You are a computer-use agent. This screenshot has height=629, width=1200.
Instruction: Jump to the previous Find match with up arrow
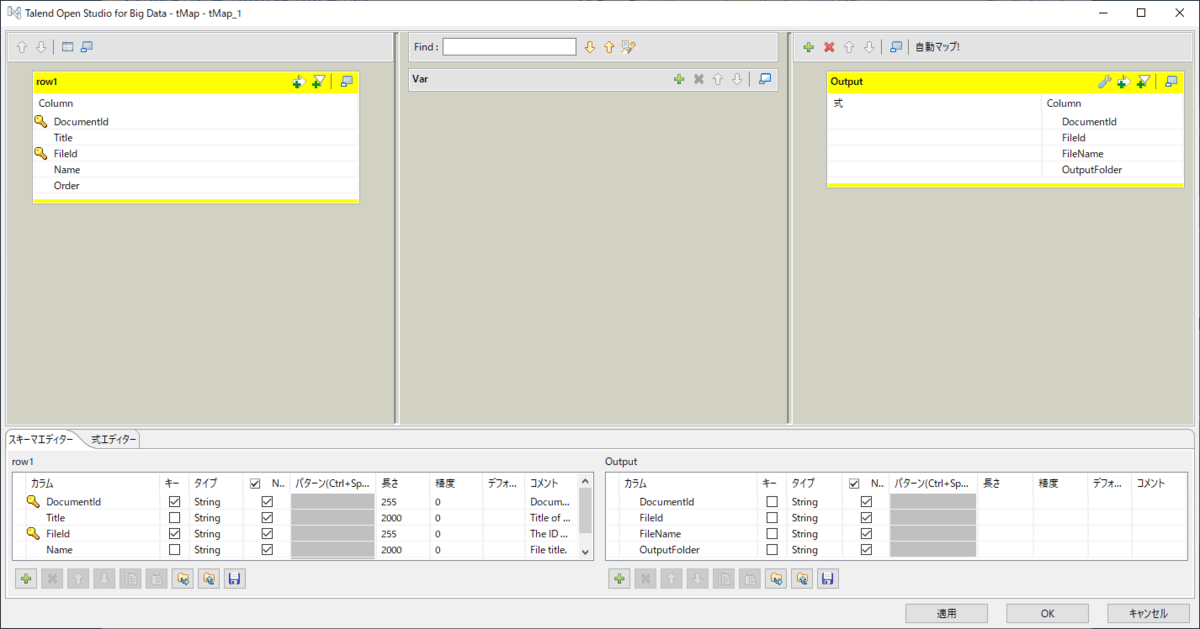pos(609,47)
